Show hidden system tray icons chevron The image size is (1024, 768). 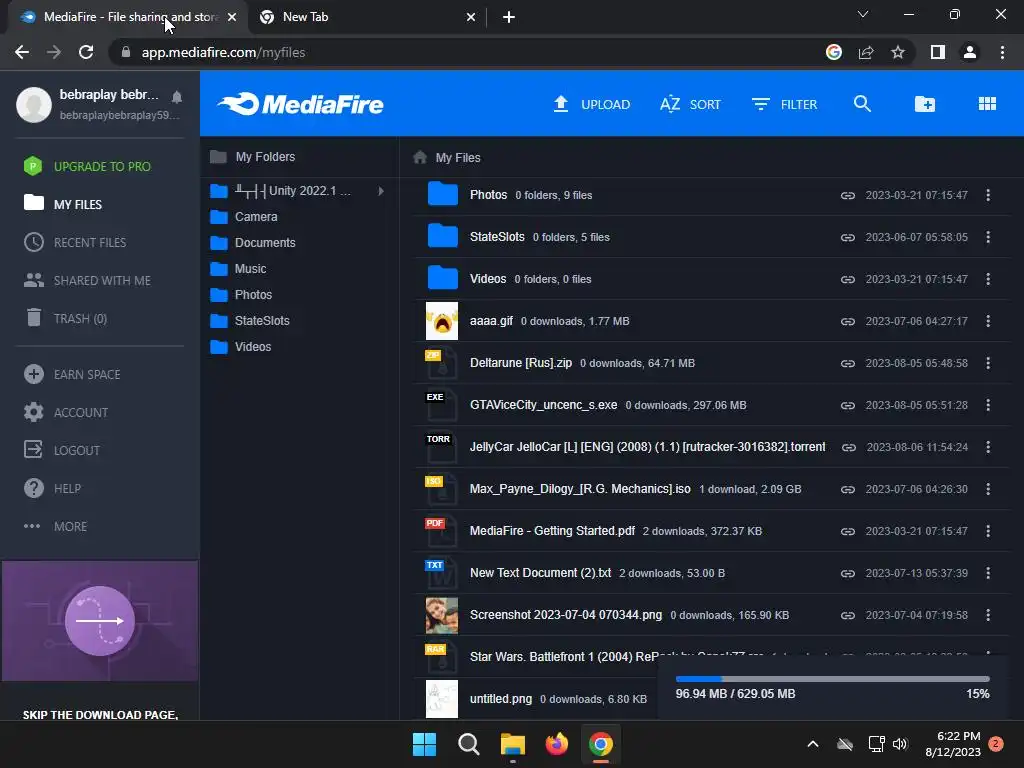tap(813, 744)
